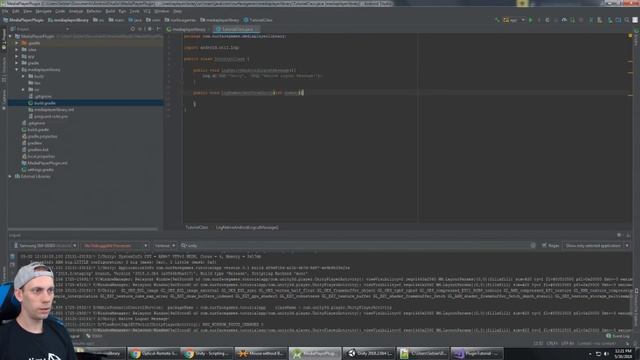Select proguard-rules.pro file
The image size is (640, 360).
click(48, 116)
